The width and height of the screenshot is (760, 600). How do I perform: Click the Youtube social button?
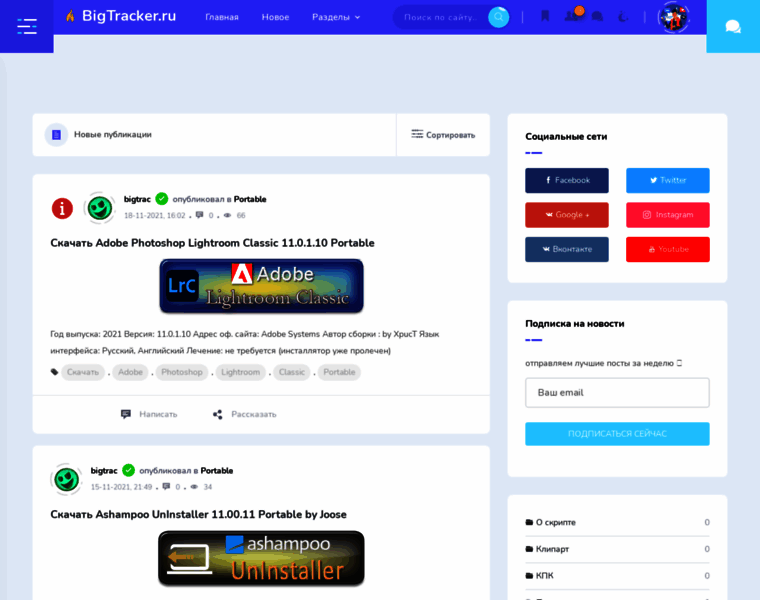coord(667,249)
